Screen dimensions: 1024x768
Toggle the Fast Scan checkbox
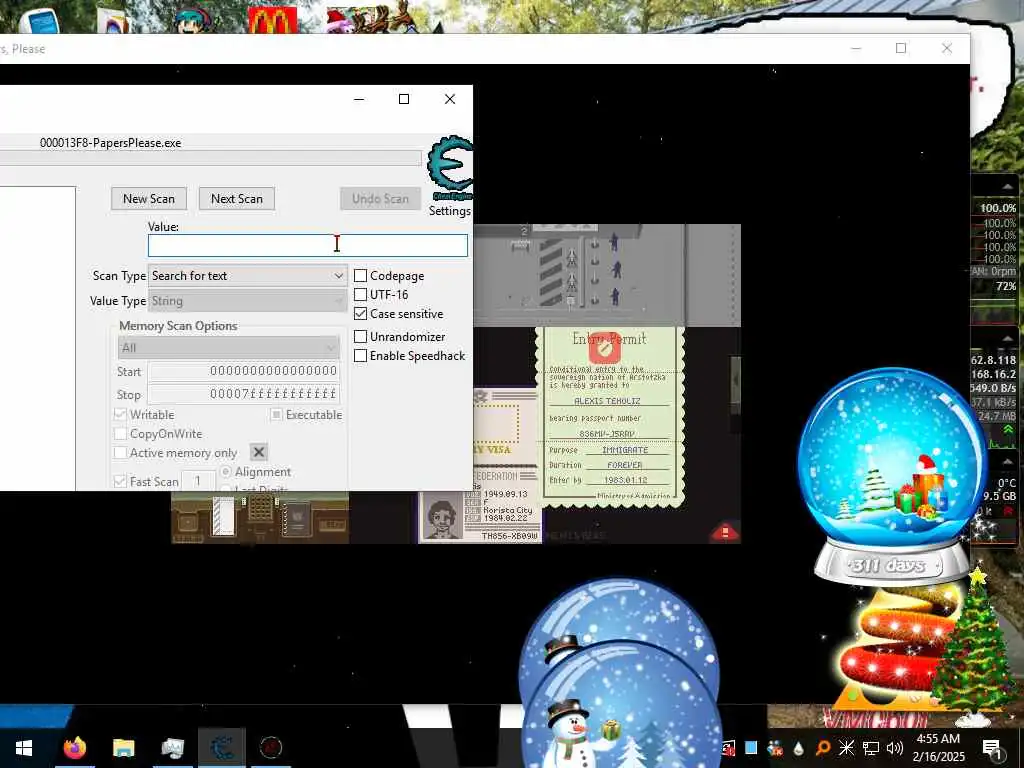[x=120, y=481]
